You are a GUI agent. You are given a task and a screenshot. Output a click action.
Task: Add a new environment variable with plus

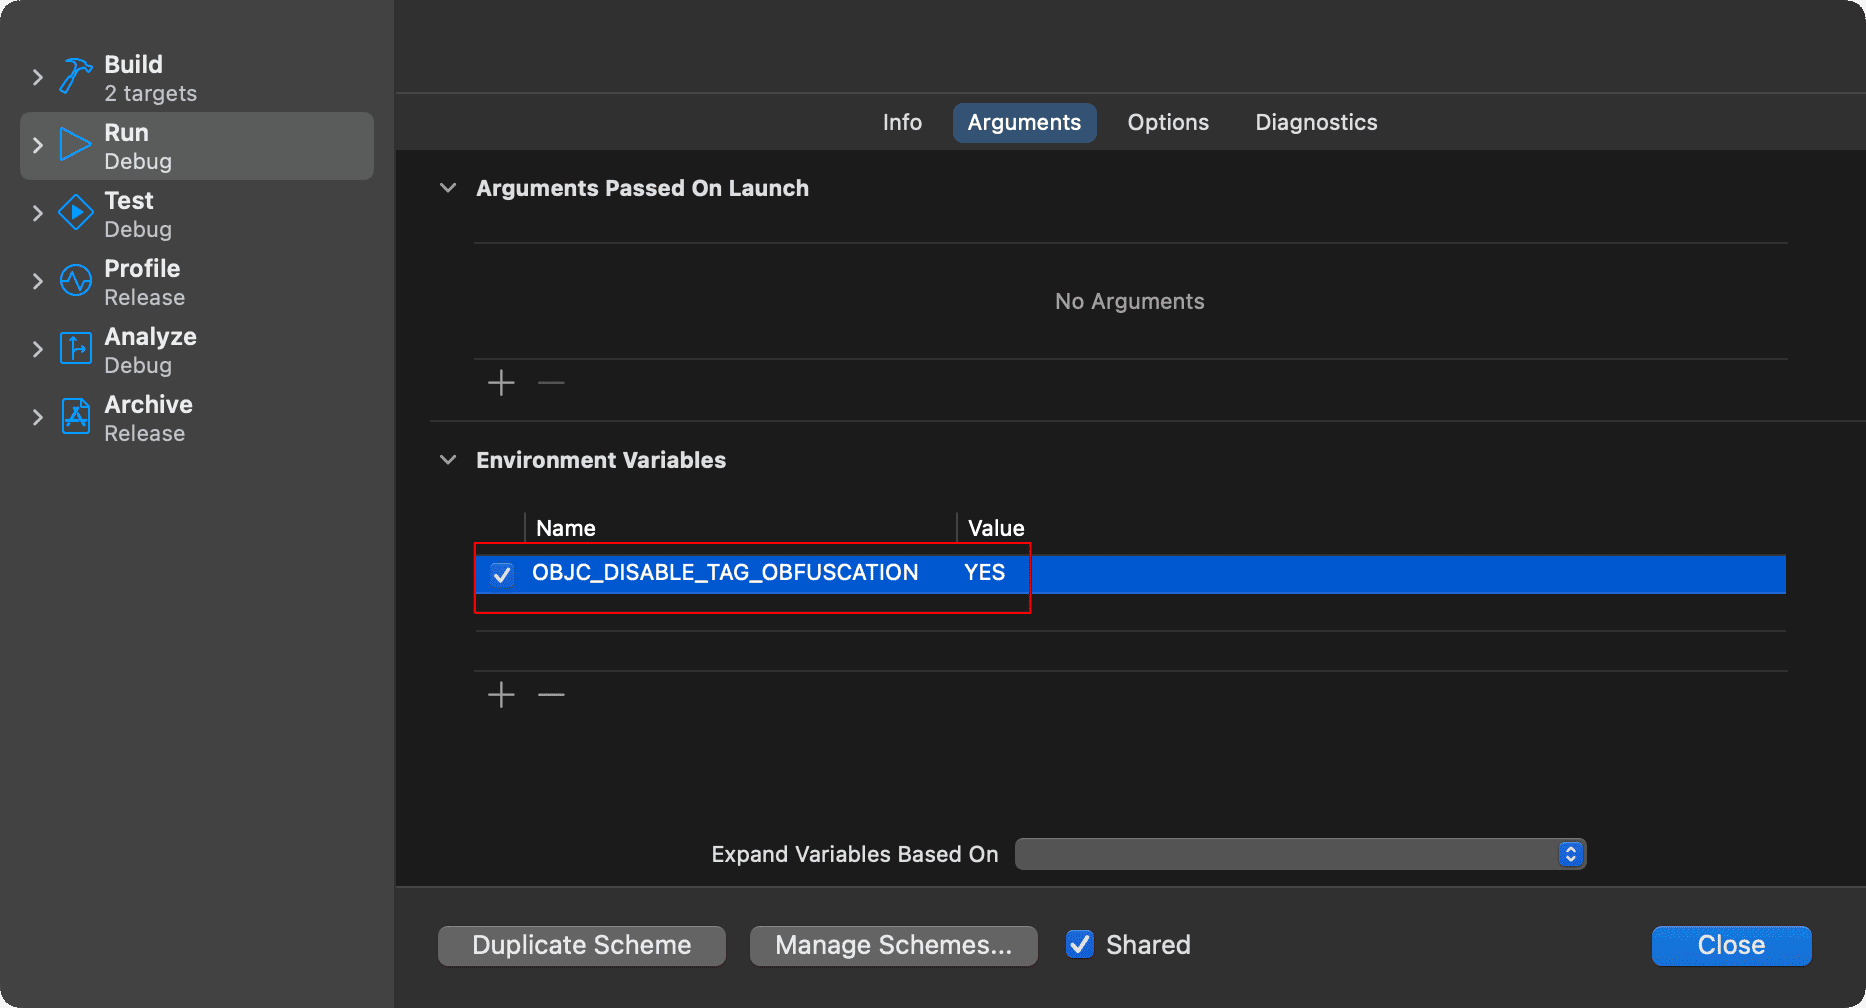click(x=501, y=694)
